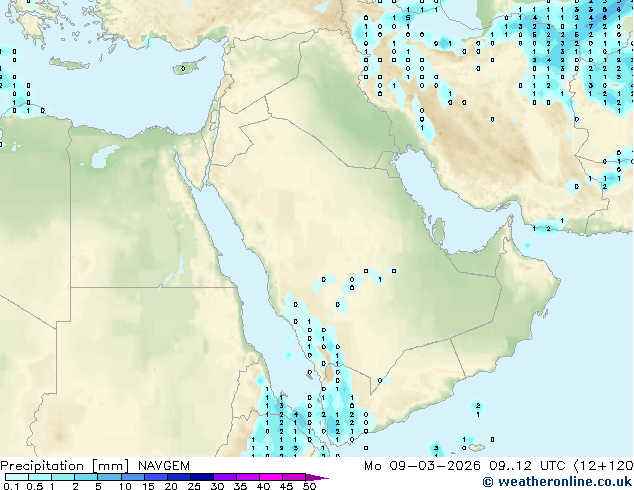Click the over-50 mm arrow end of legend
This screenshot has height=490, width=634.
coord(317,477)
